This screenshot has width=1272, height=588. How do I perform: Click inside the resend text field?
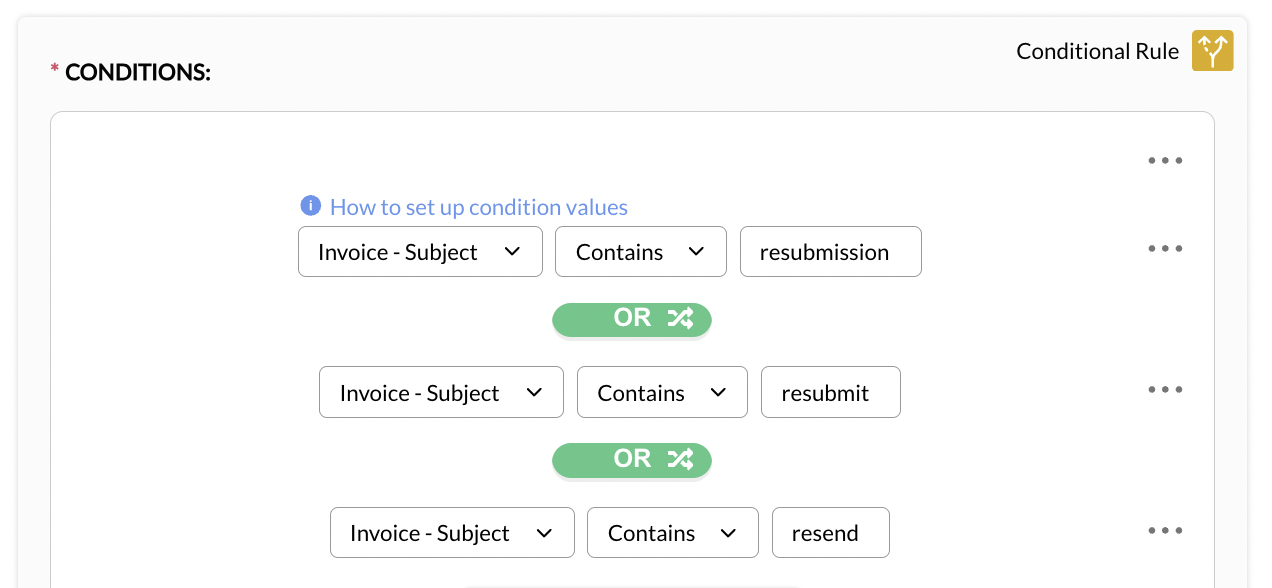(831, 532)
